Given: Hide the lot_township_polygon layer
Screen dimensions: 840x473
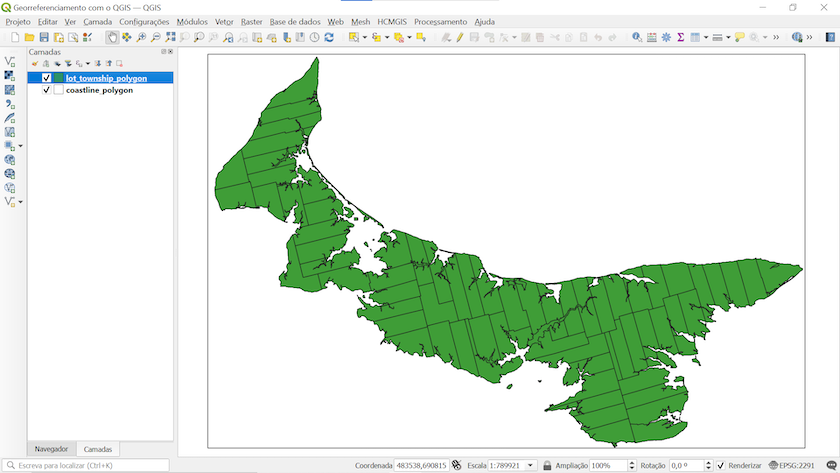Looking at the screenshot, I should click(x=46, y=77).
